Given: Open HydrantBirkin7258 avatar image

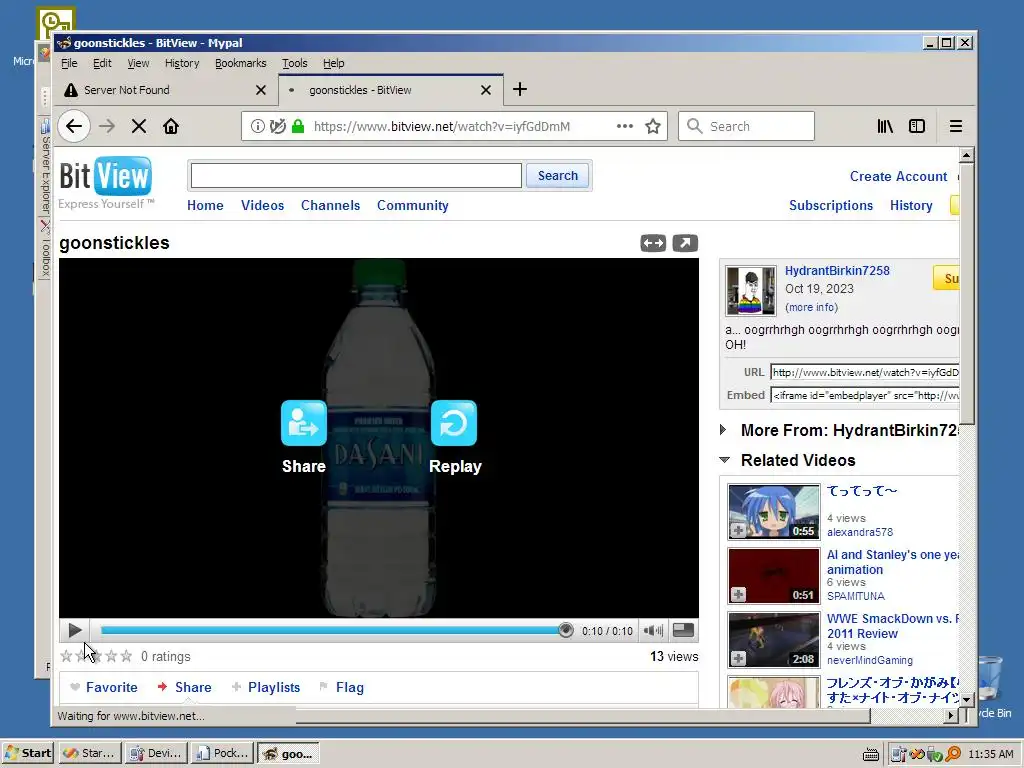Looking at the screenshot, I should (751, 291).
